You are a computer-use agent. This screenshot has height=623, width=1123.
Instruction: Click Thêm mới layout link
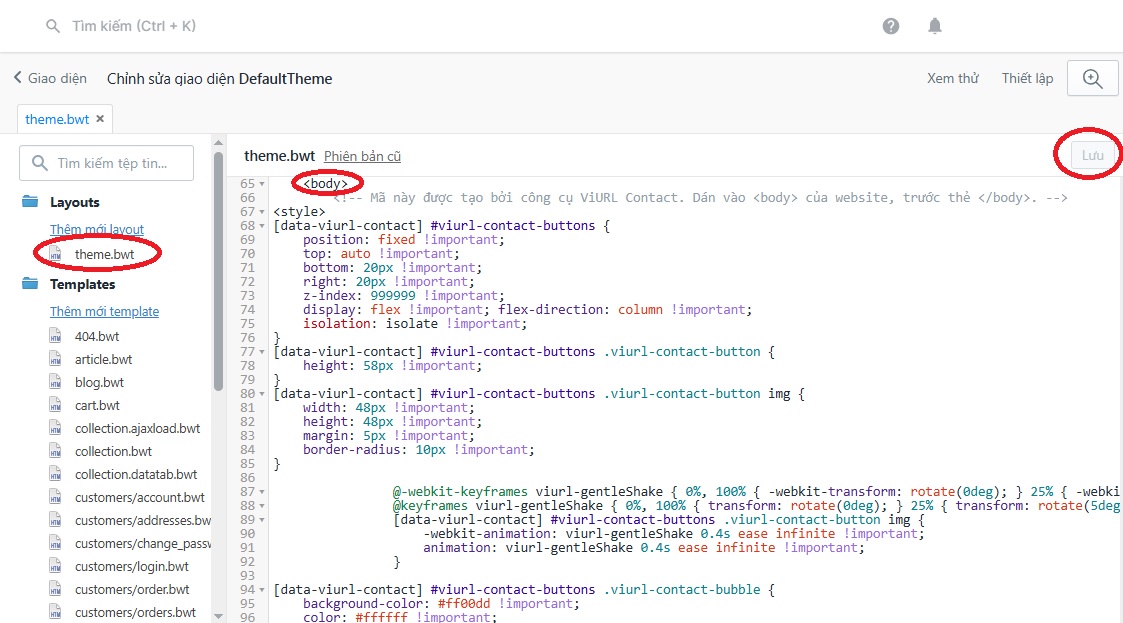pos(97,229)
